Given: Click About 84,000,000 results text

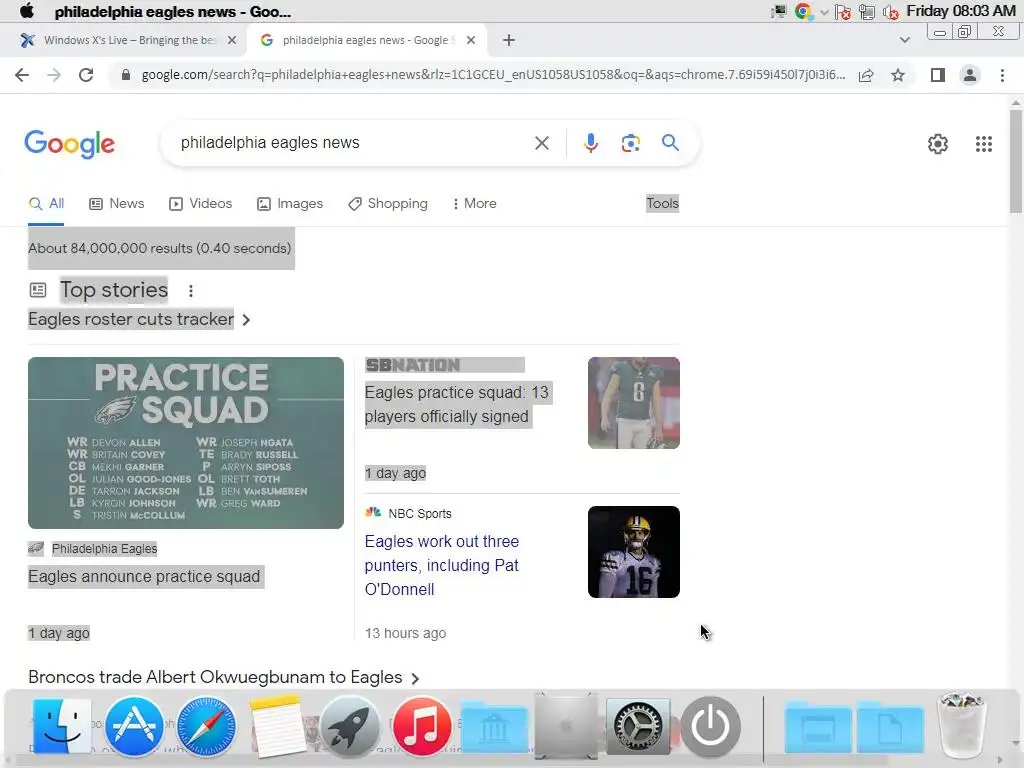Looking at the screenshot, I should (159, 248).
